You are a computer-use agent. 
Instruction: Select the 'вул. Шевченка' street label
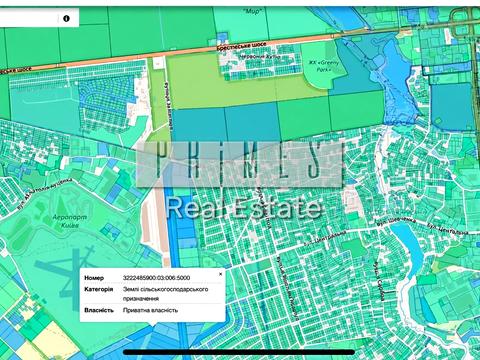(x=396, y=222)
